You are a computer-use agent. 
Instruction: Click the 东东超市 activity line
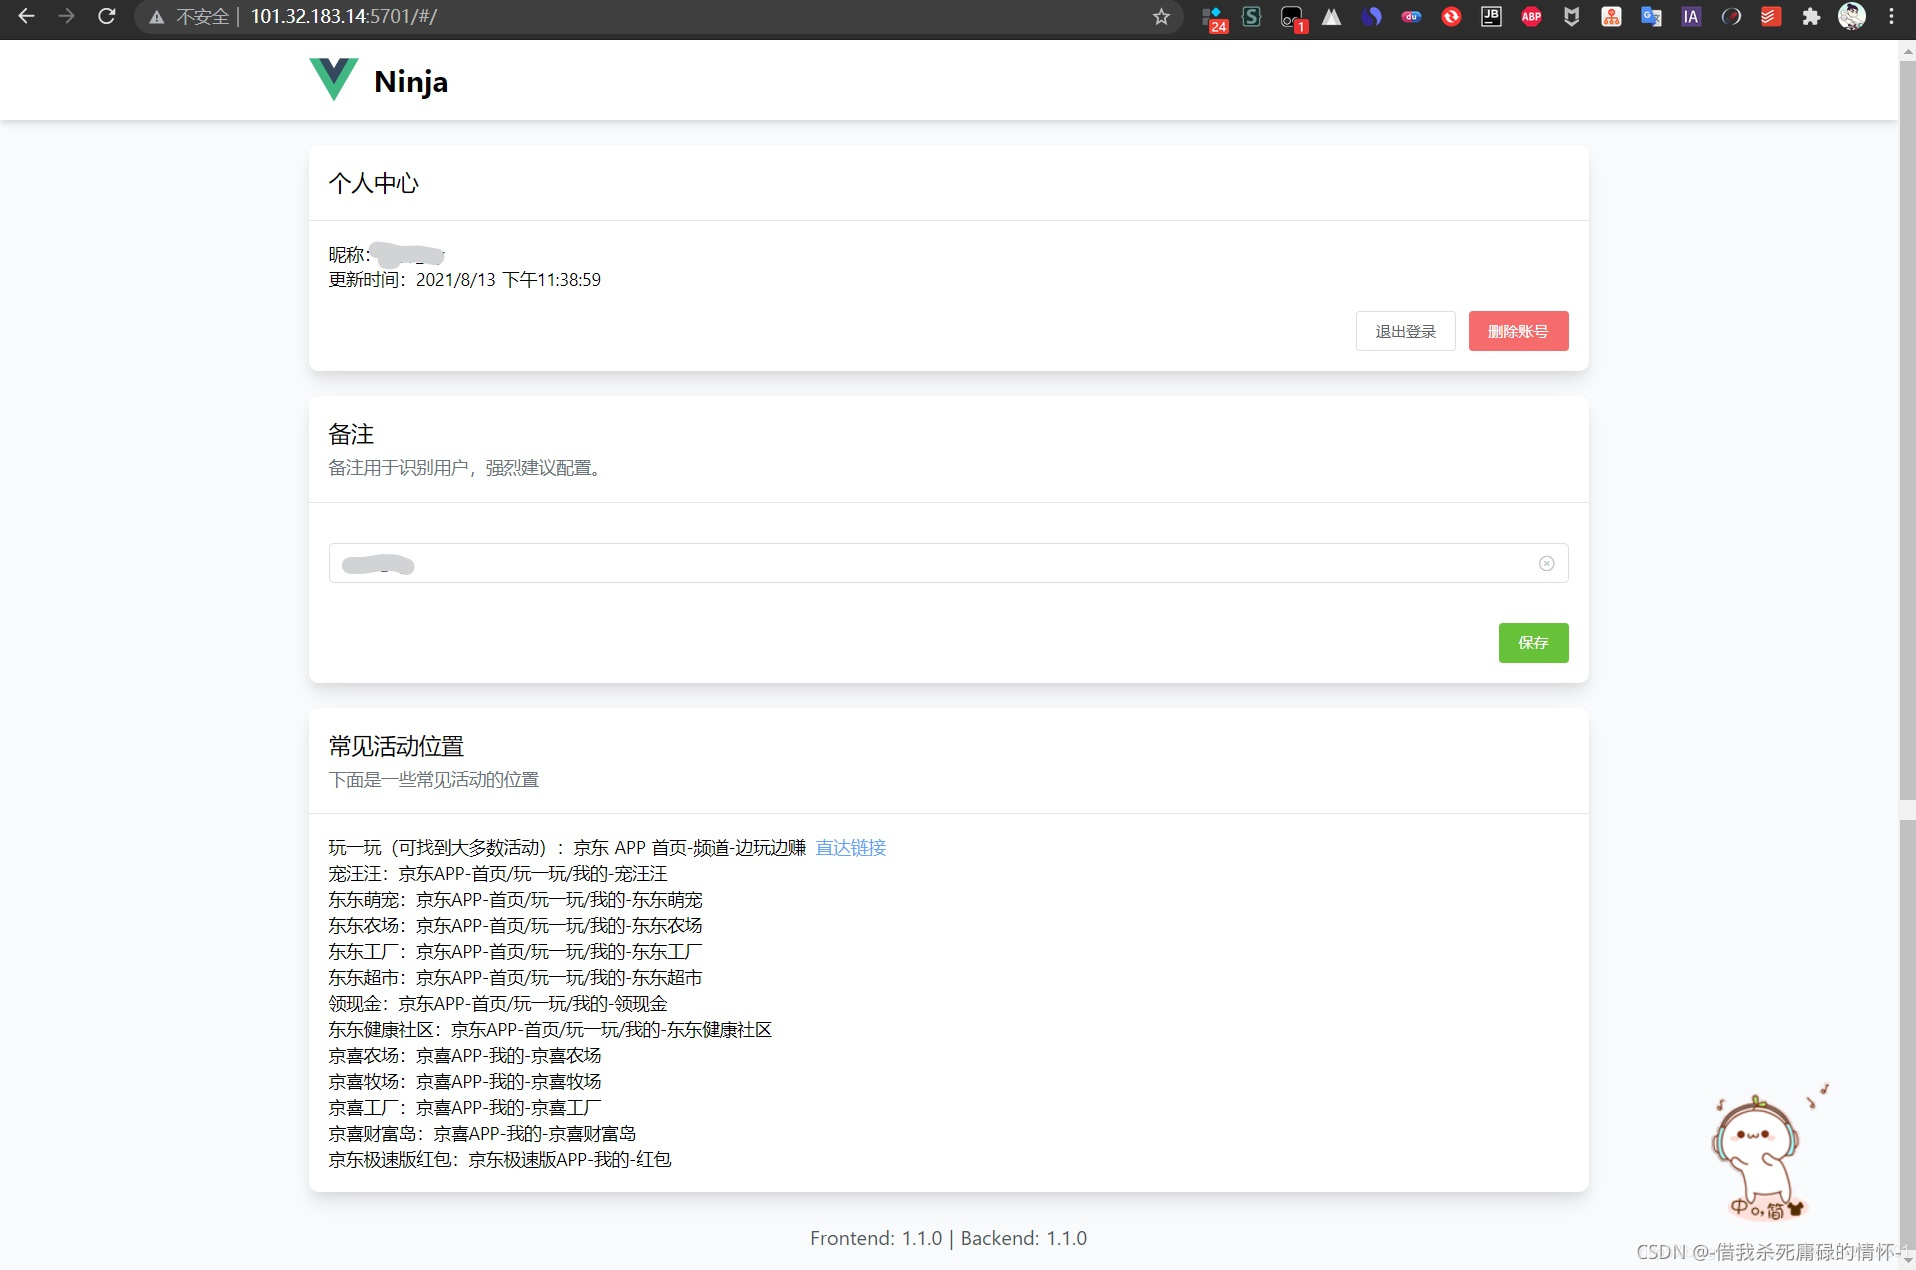click(x=516, y=978)
